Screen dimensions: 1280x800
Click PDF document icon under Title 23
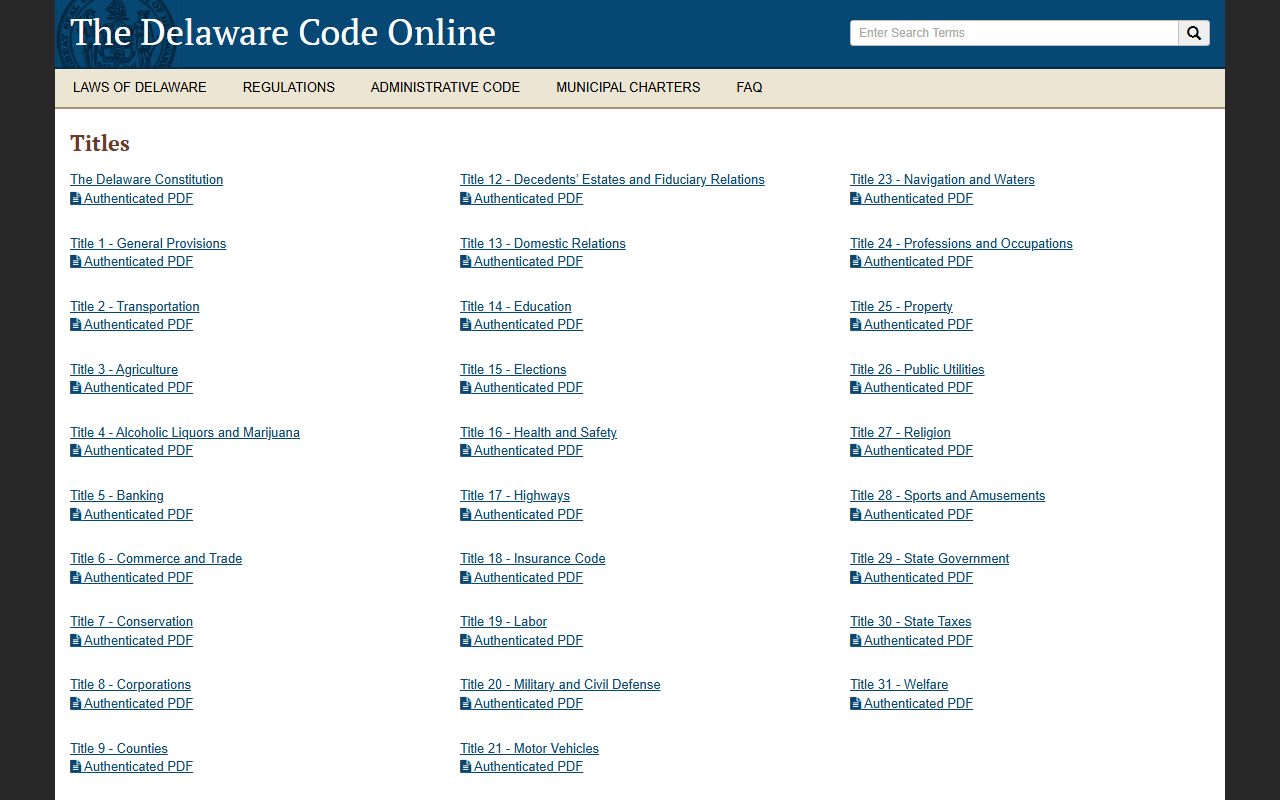pyautogui.click(x=856, y=198)
